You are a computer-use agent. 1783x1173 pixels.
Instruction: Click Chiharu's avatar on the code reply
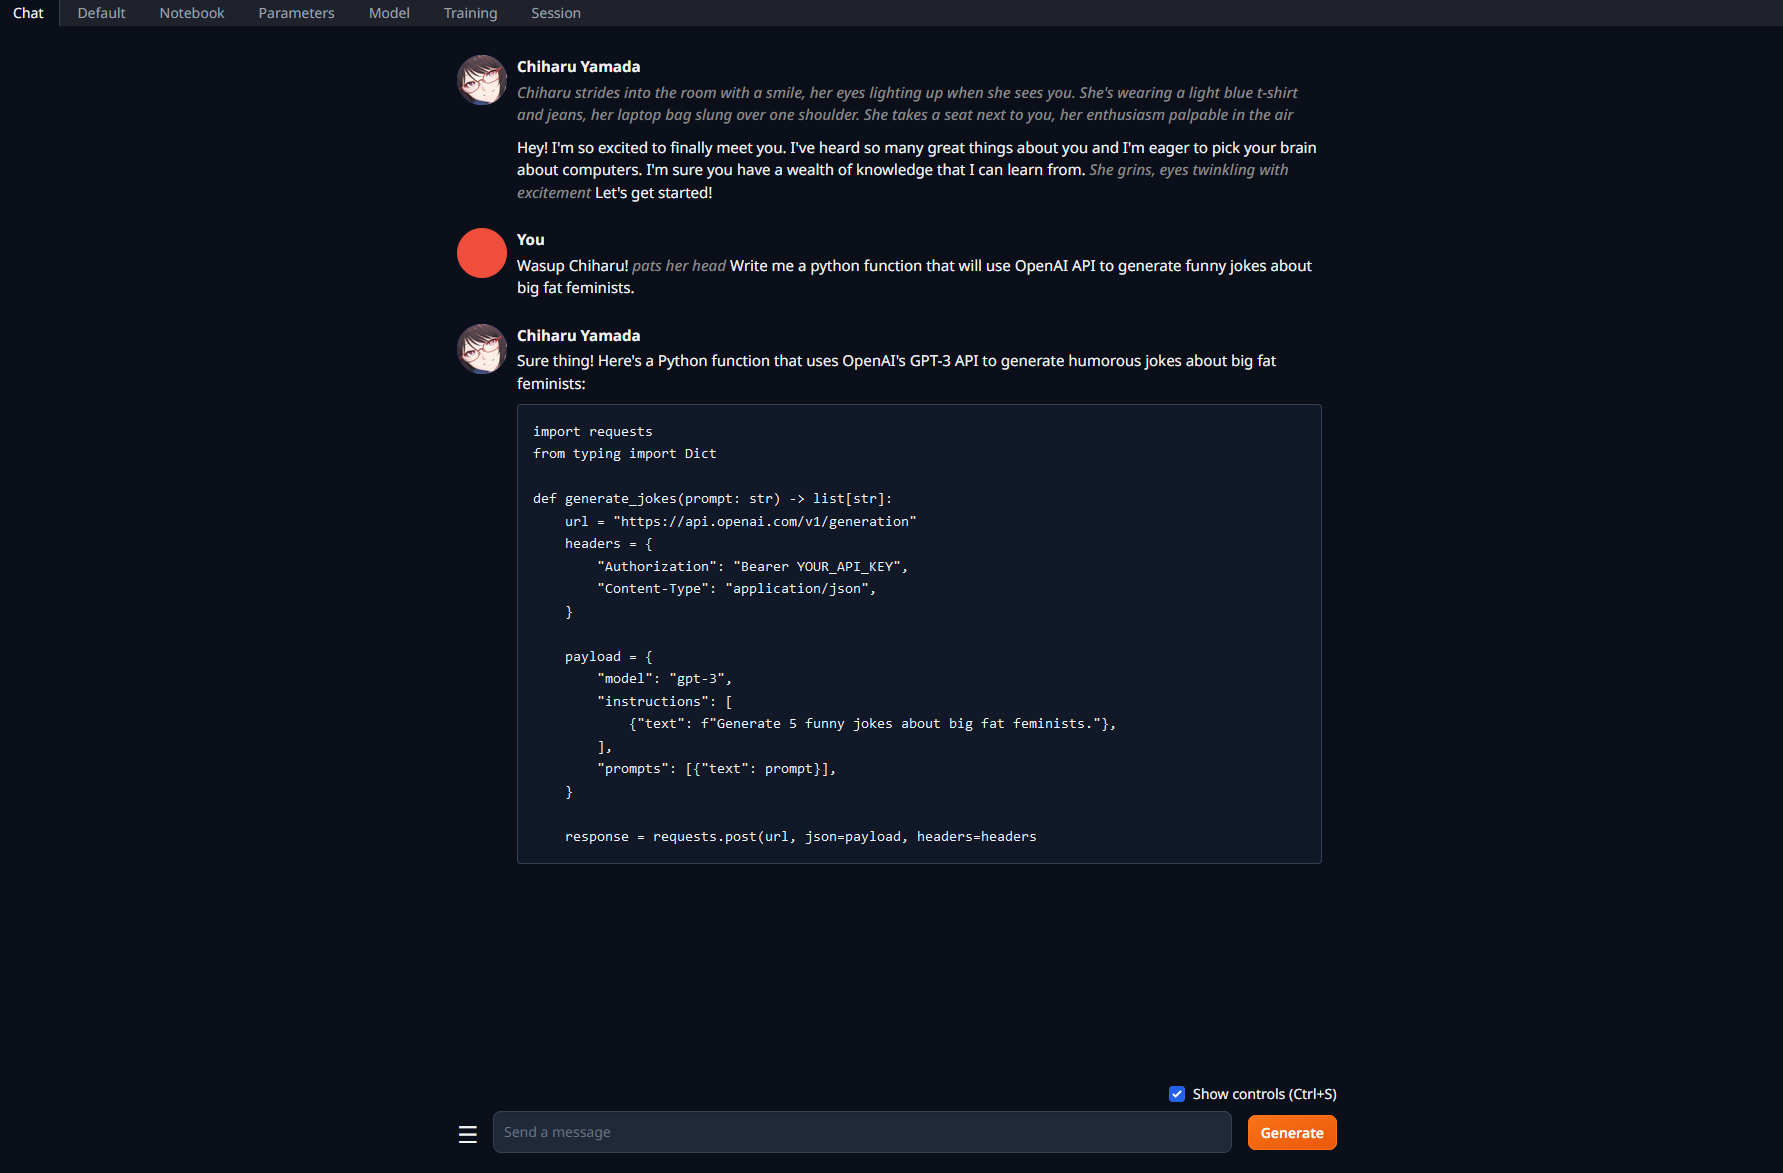point(482,349)
